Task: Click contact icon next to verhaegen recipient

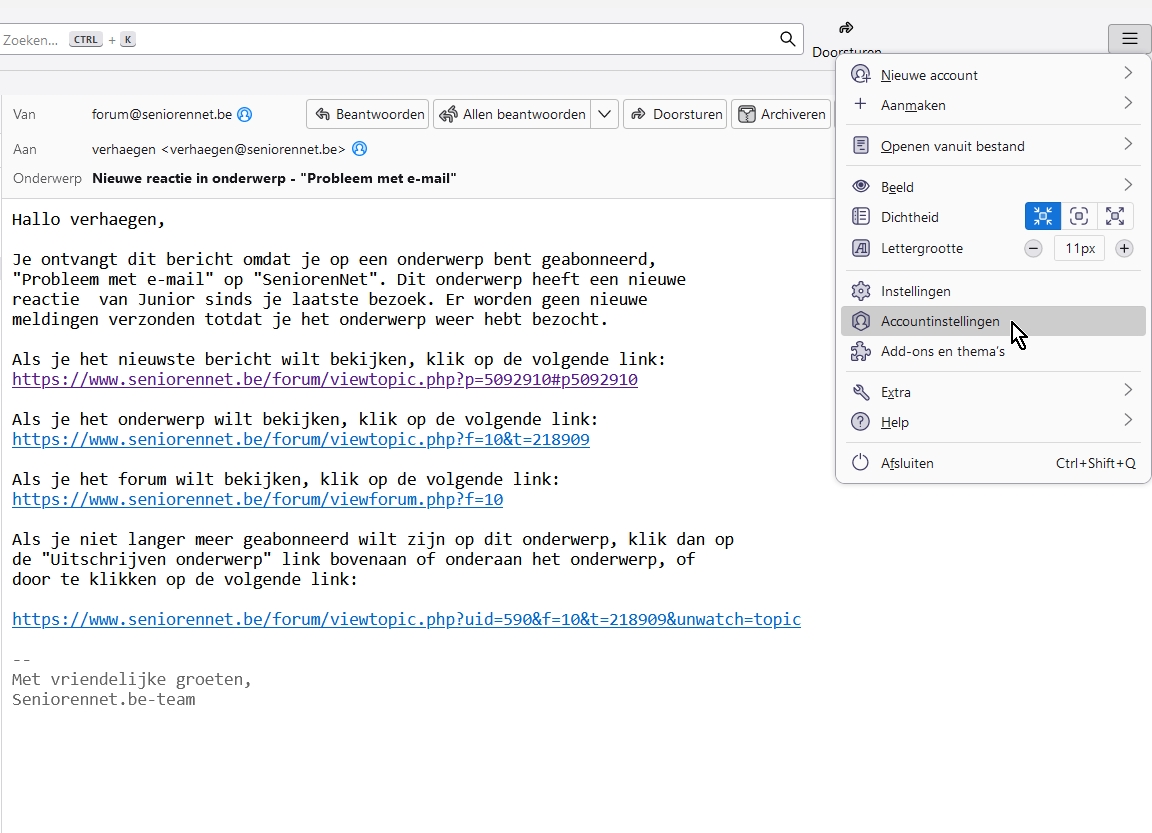Action: [360, 149]
